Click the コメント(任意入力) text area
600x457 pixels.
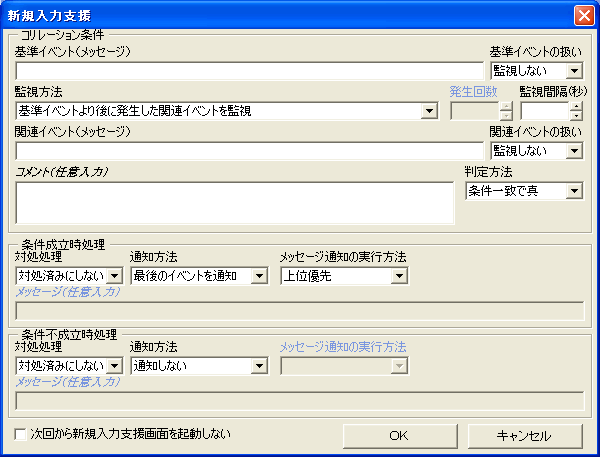coord(235,203)
